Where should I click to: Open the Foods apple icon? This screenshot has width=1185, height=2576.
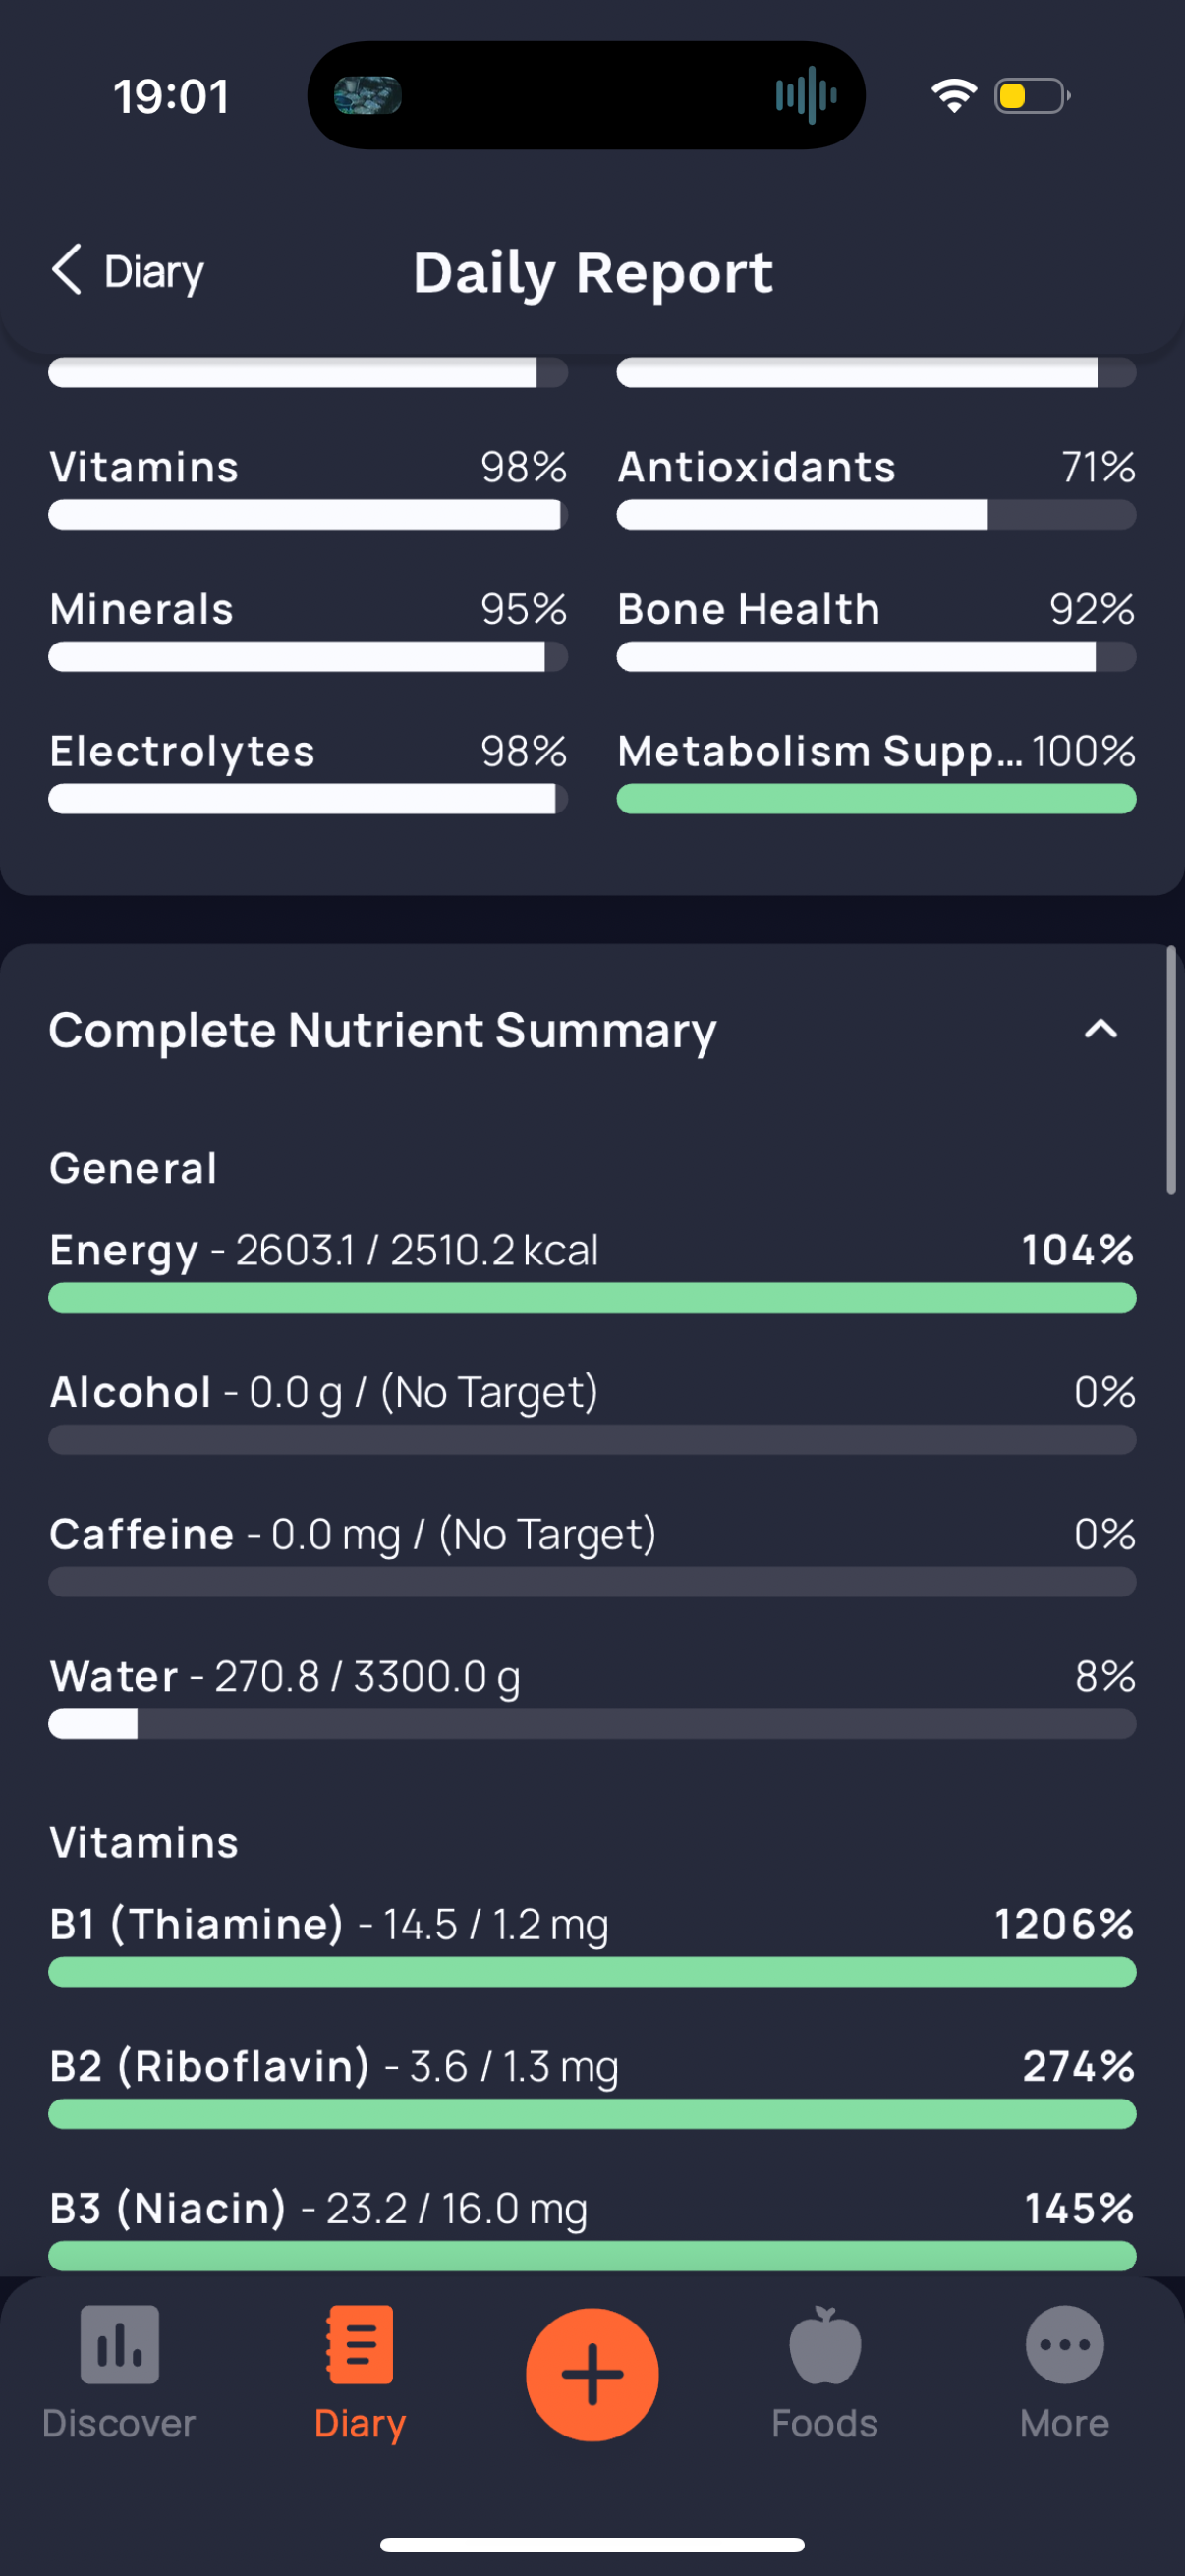click(825, 2344)
